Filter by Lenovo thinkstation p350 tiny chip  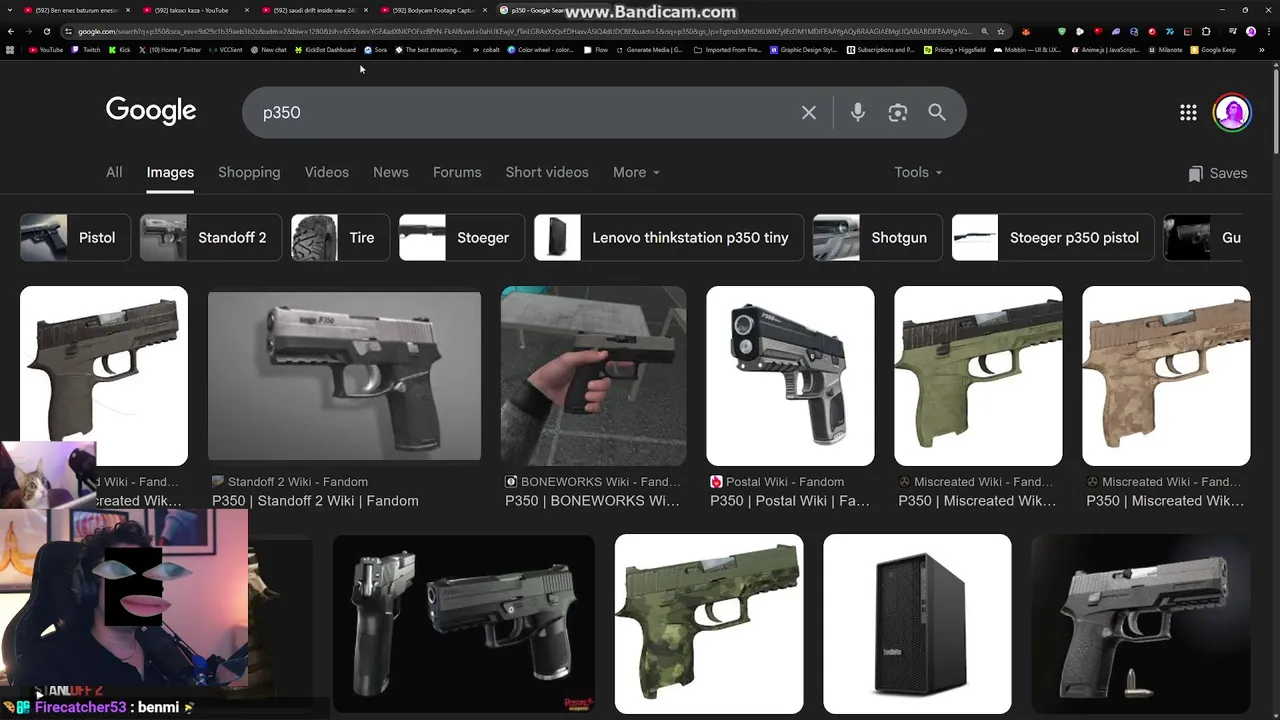[669, 238]
